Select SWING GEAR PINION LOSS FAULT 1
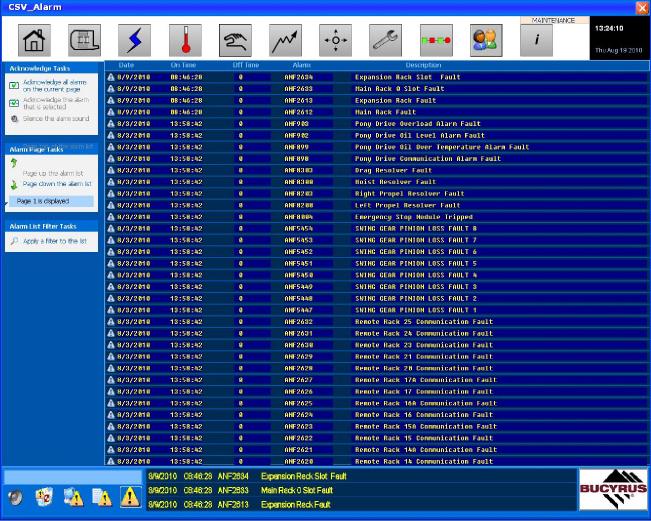The image size is (651, 521). point(377,310)
